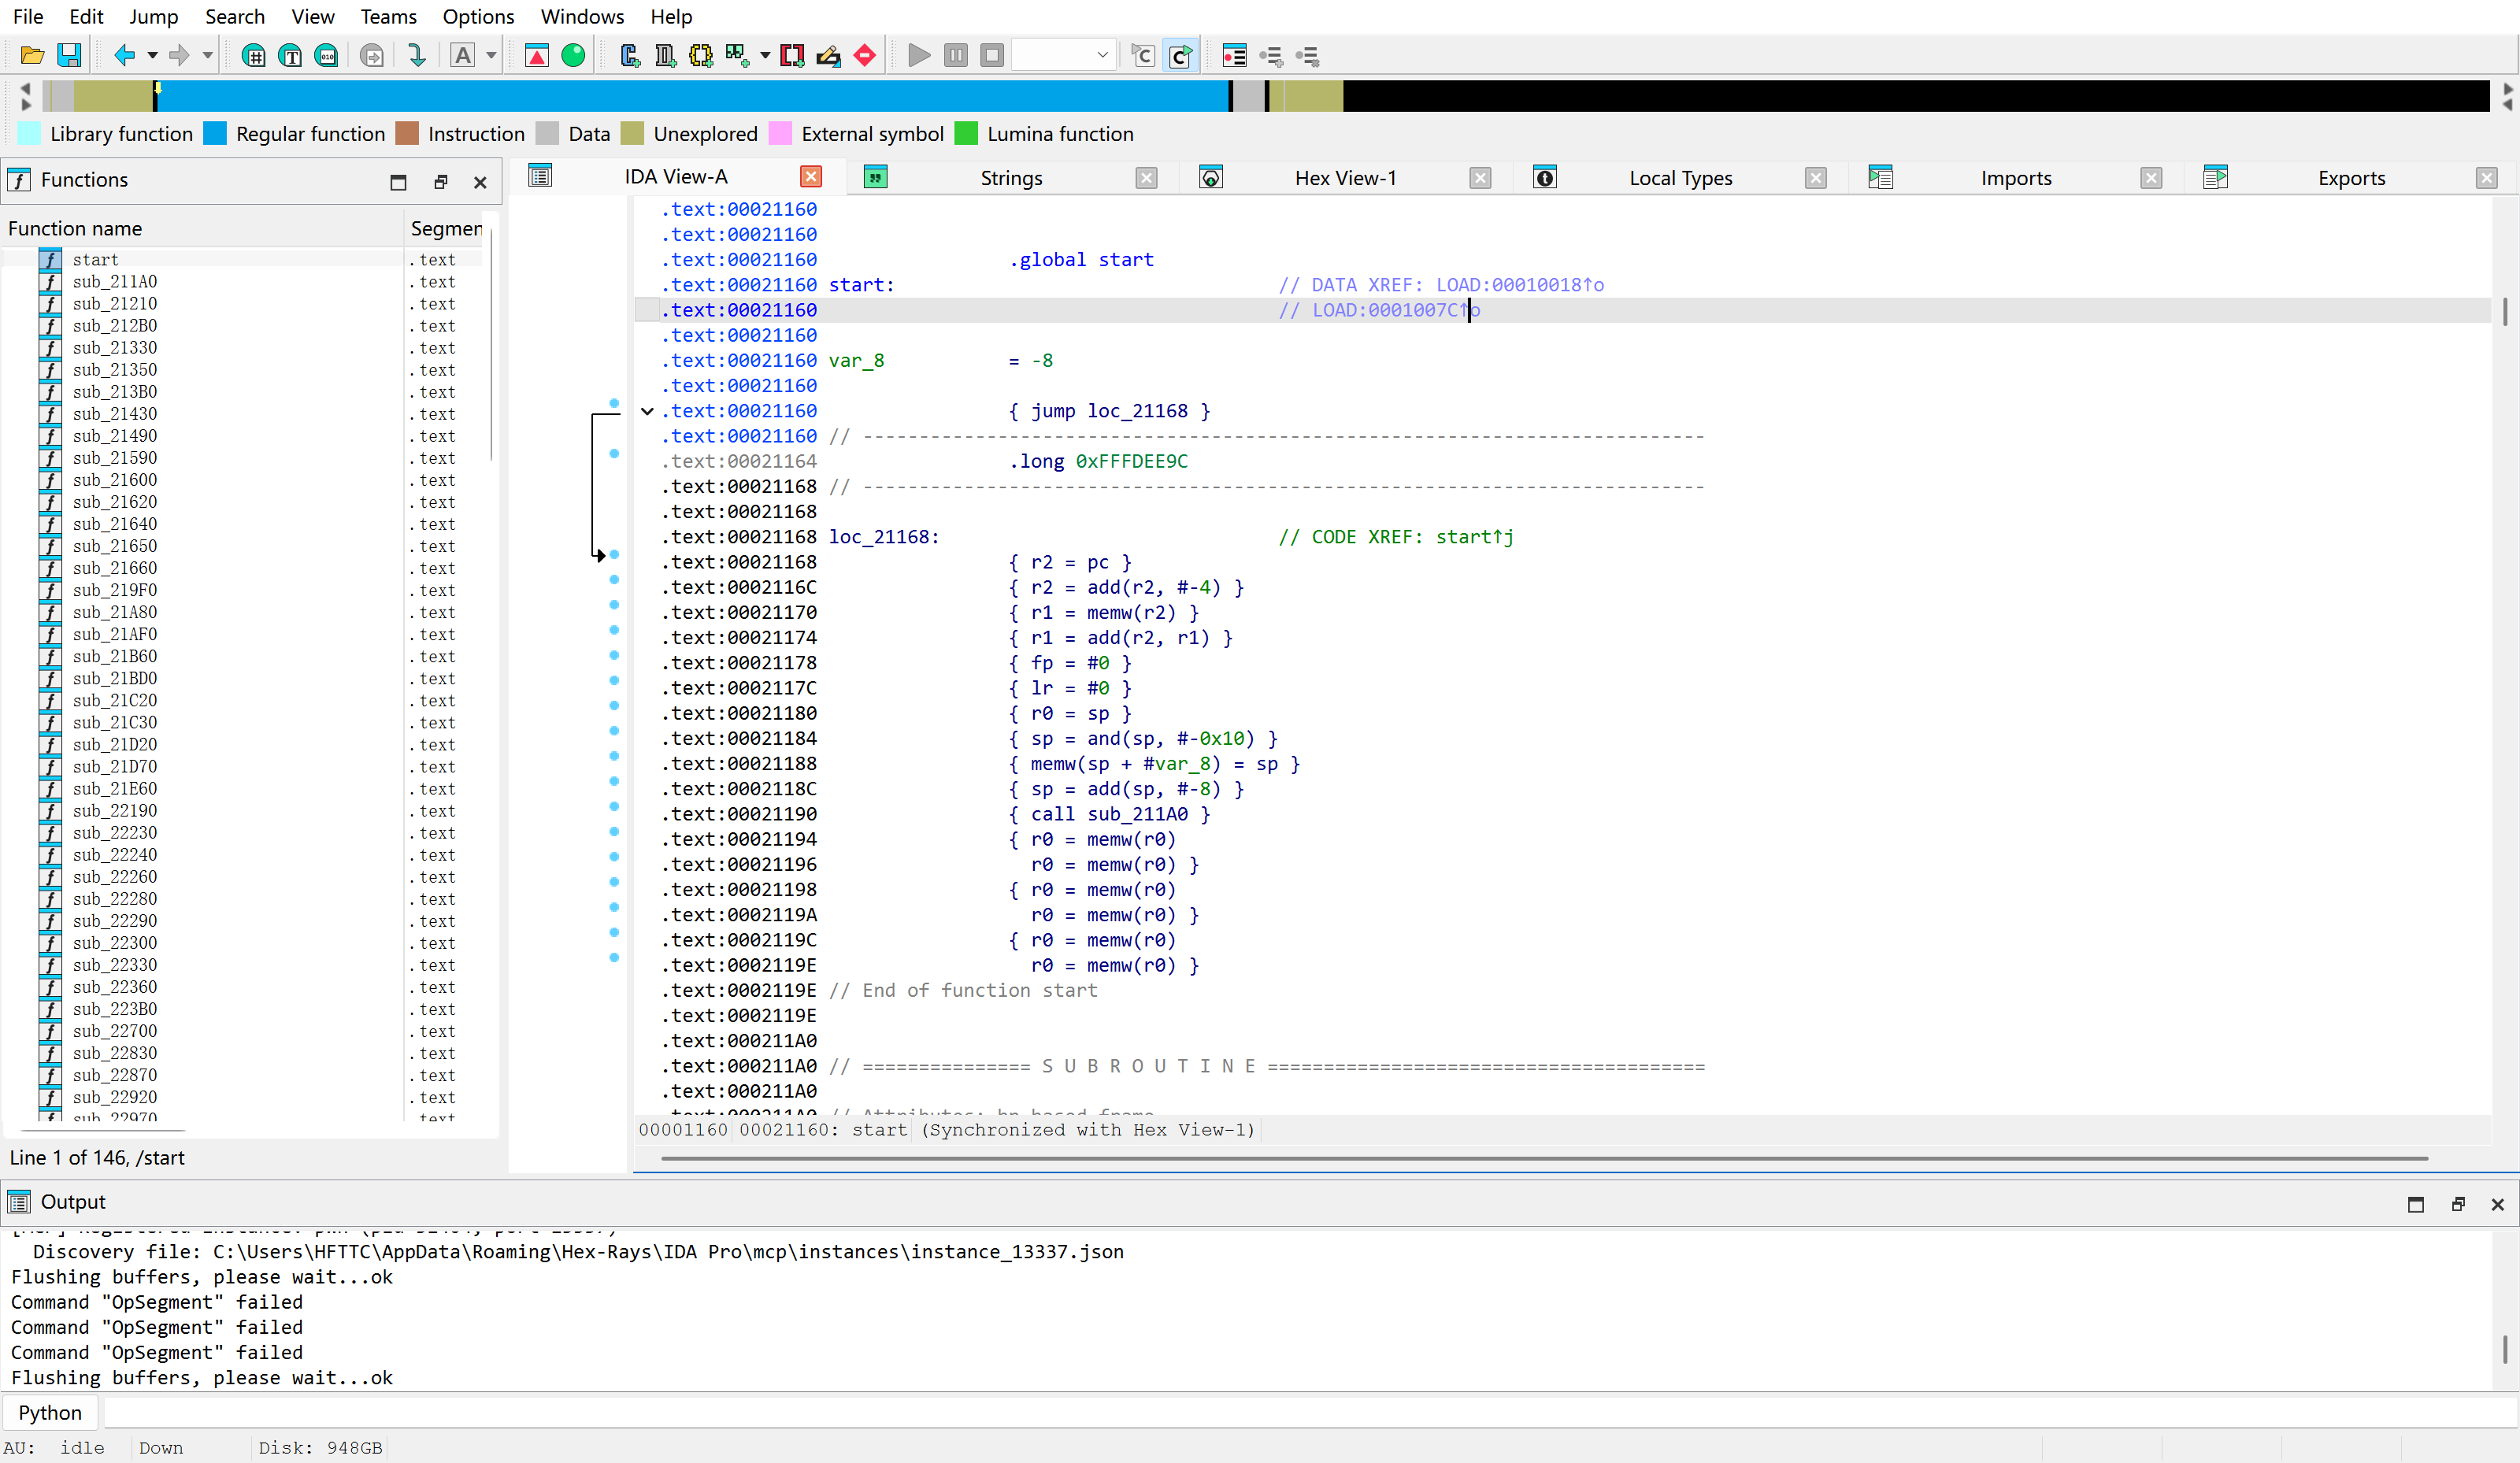Click the LOAD:00010018 data xref link

click(x=1520, y=285)
